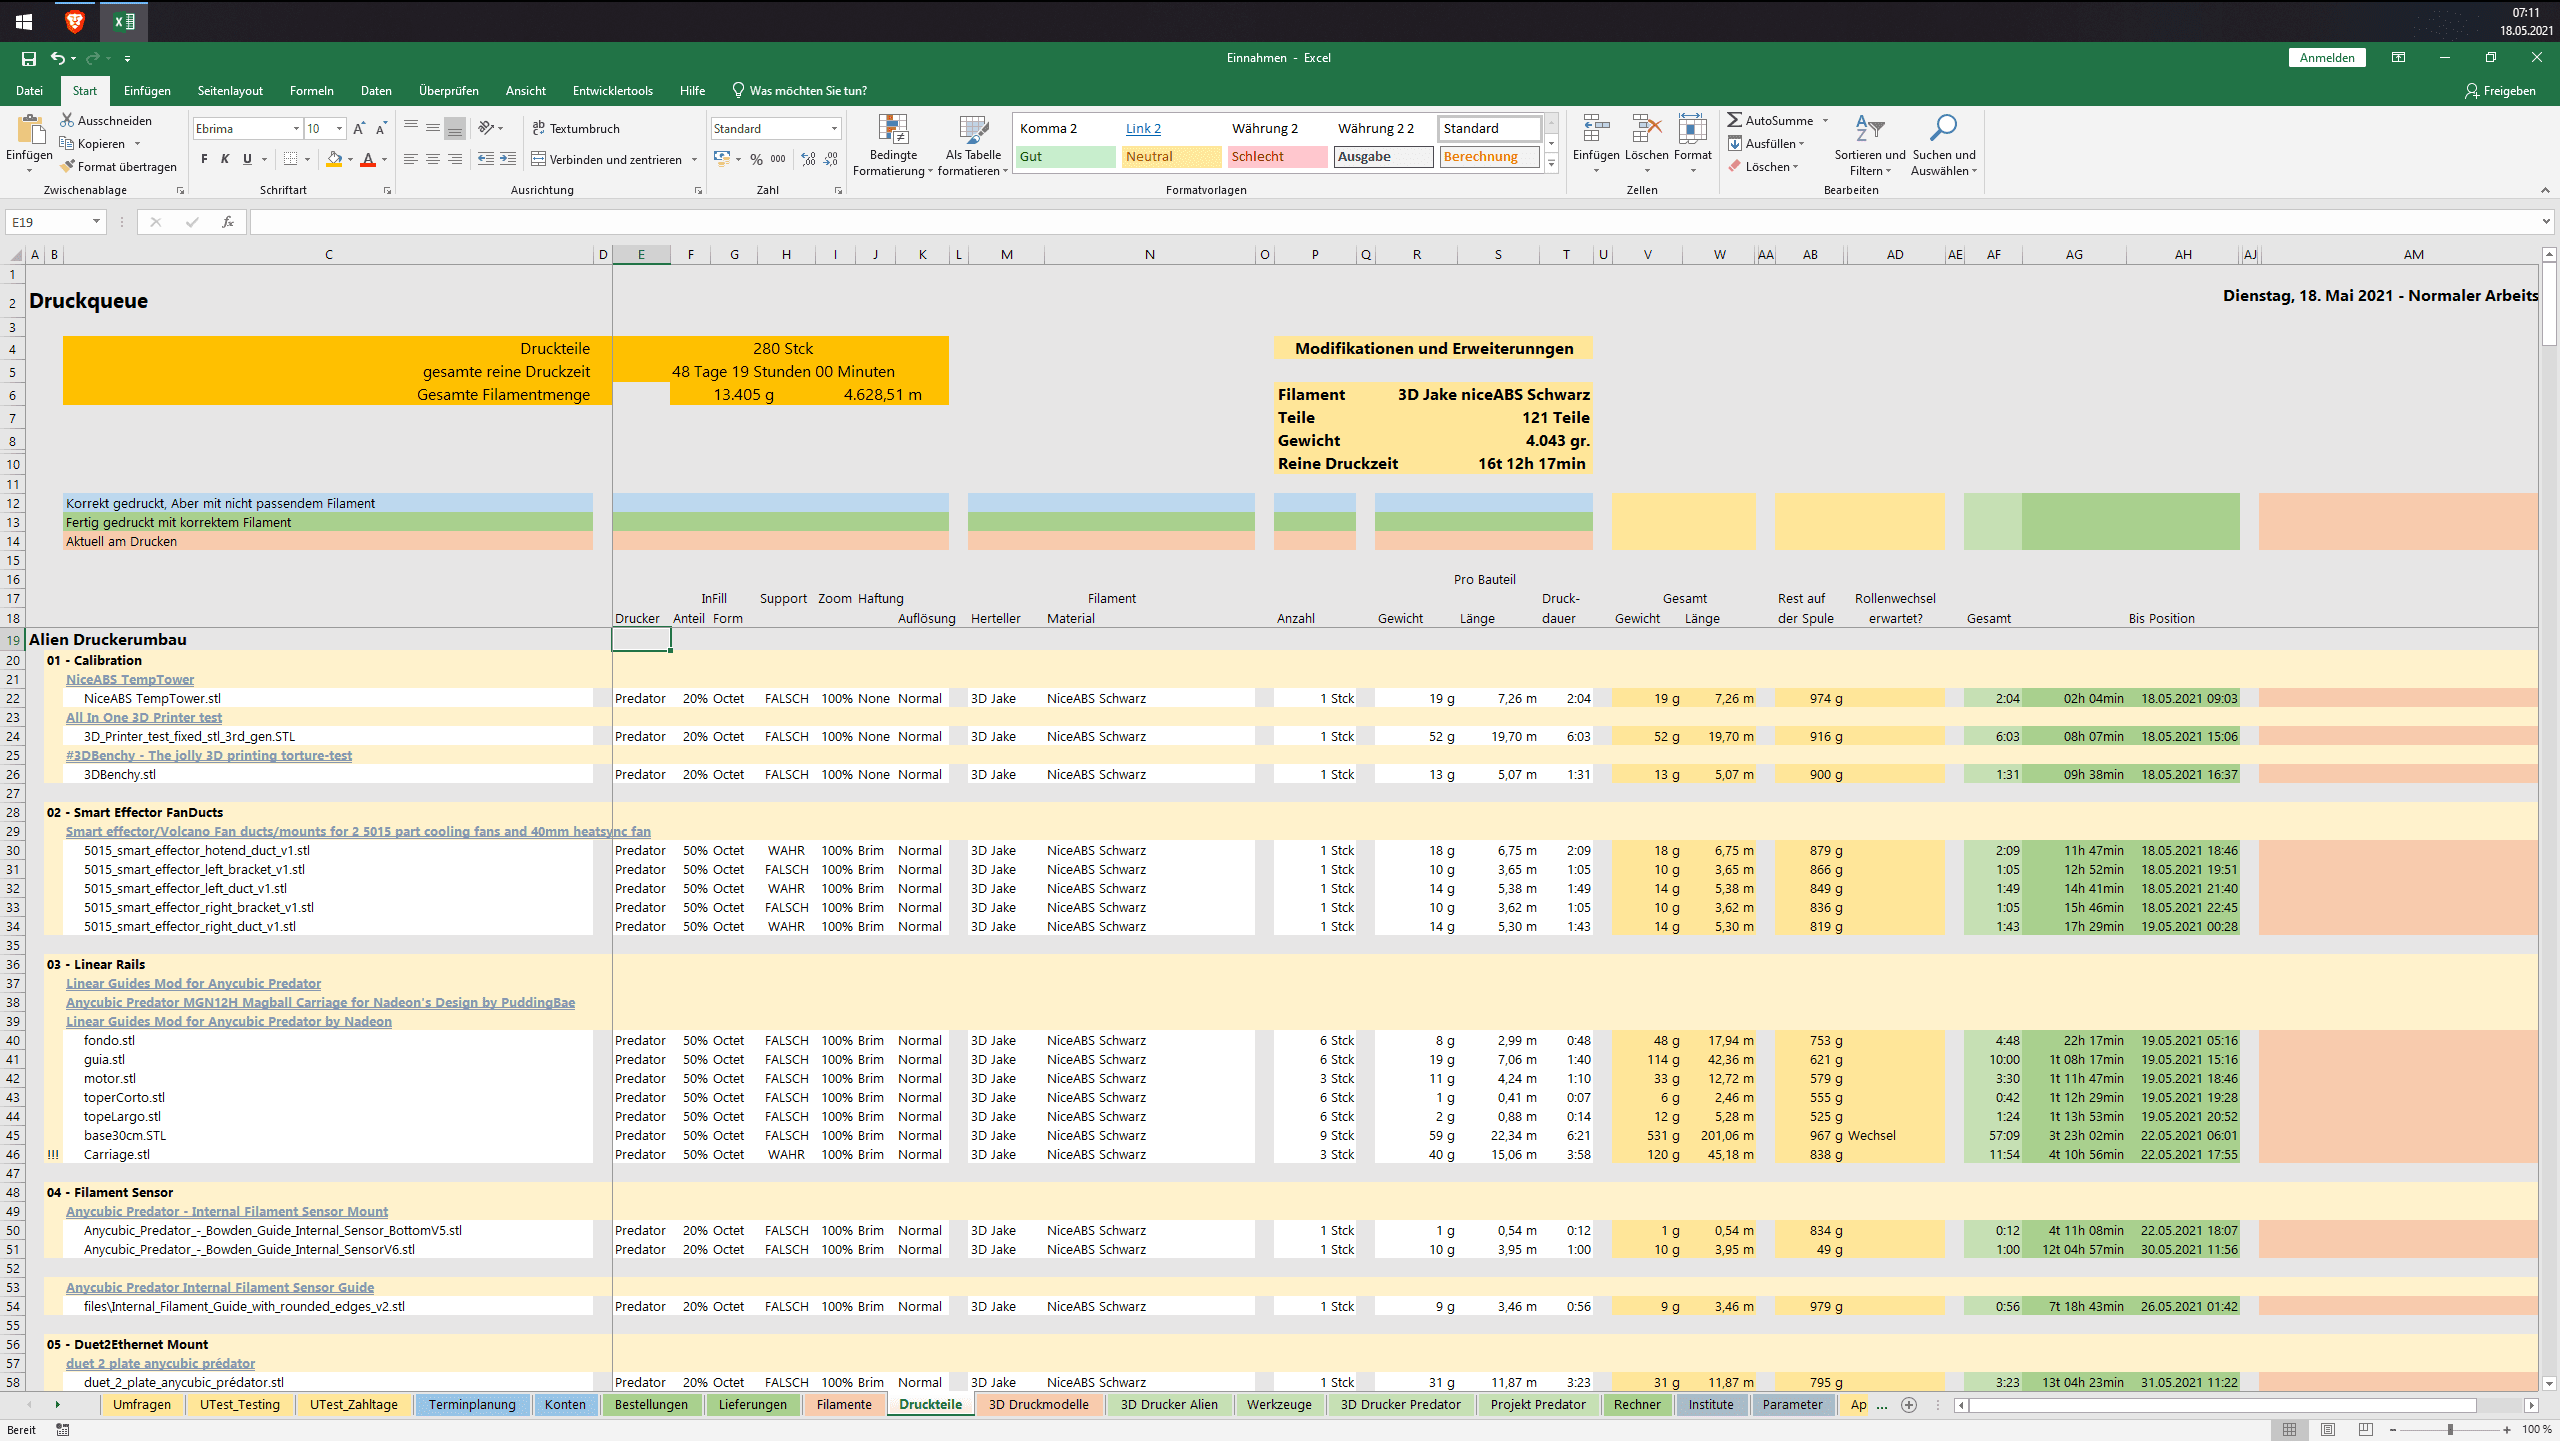The height and width of the screenshot is (1442, 2560).
Task: Click the insert function fx icon
Action: click(x=228, y=222)
